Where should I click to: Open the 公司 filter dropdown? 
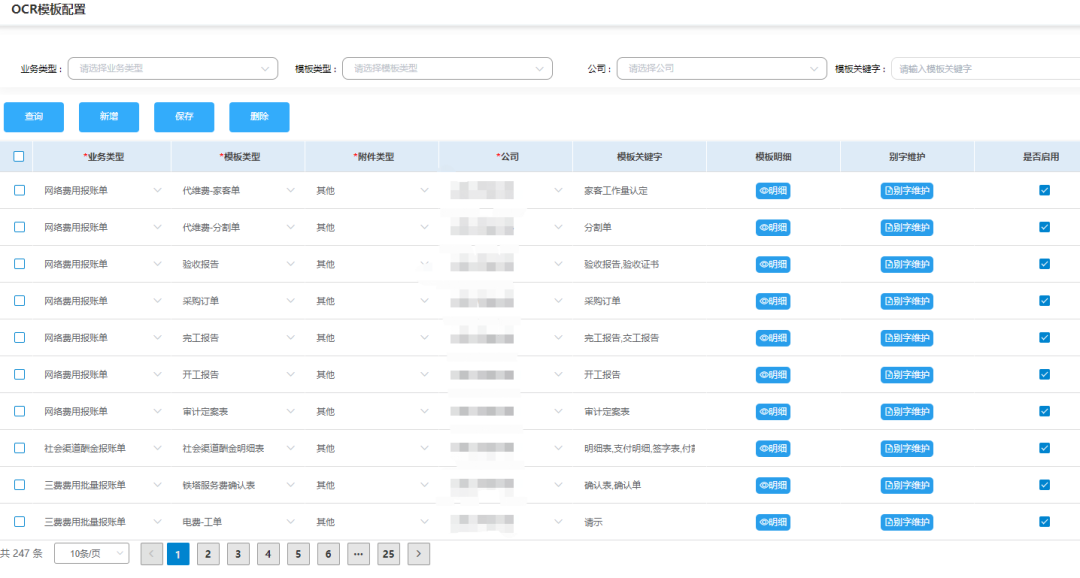(721, 69)
